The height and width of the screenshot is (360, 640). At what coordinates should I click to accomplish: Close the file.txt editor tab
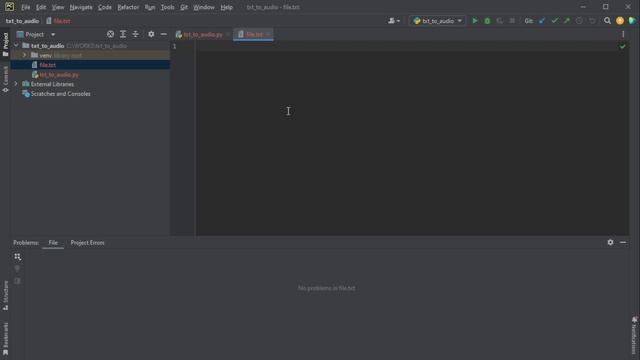click(268, 35)
